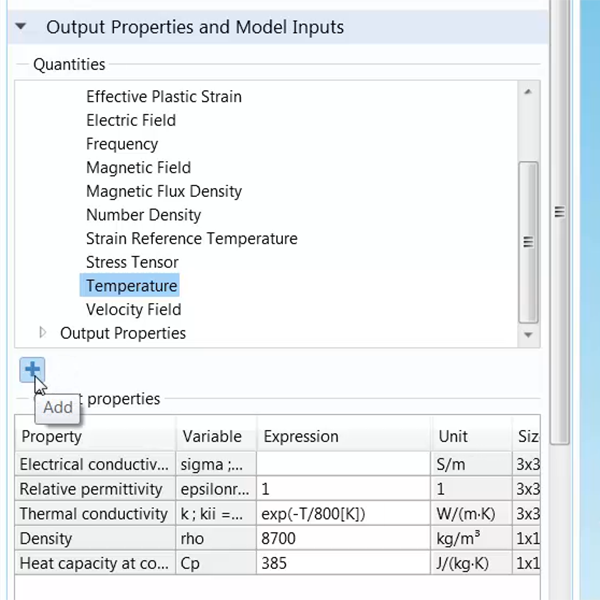This screenshot has height=600, width=600.
Task: Select Strain Reference Temperature entry
Action: tap(191, 239)
